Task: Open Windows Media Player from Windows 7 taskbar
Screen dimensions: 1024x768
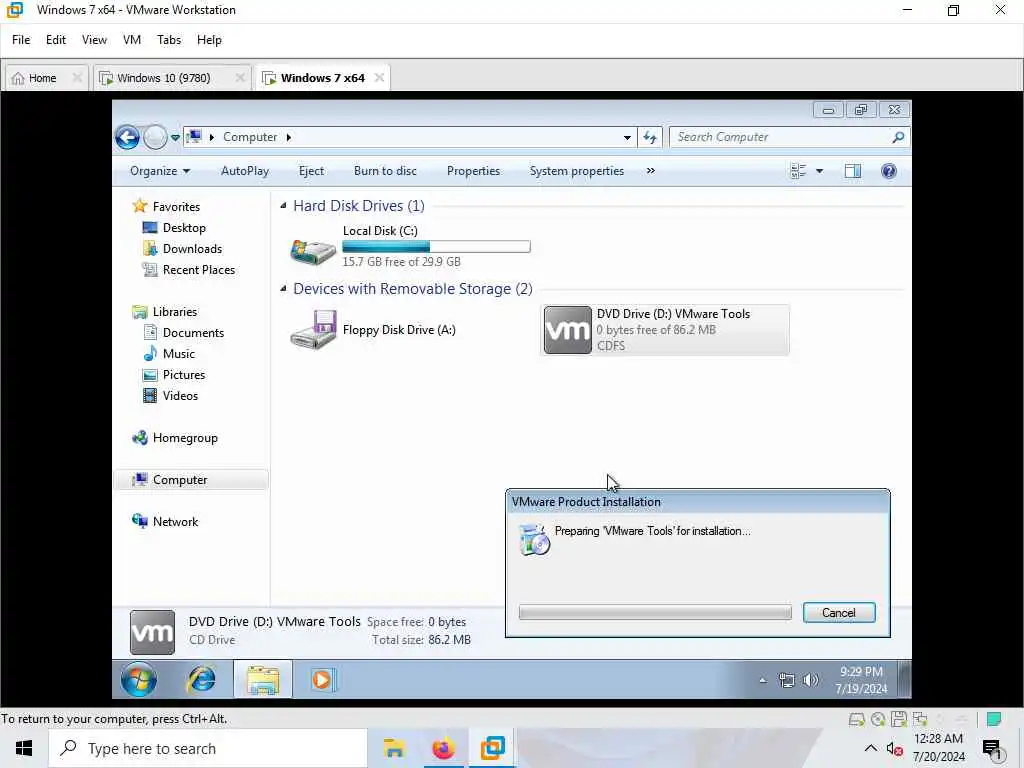Action: pyautogui.click(x=323, y=680)
